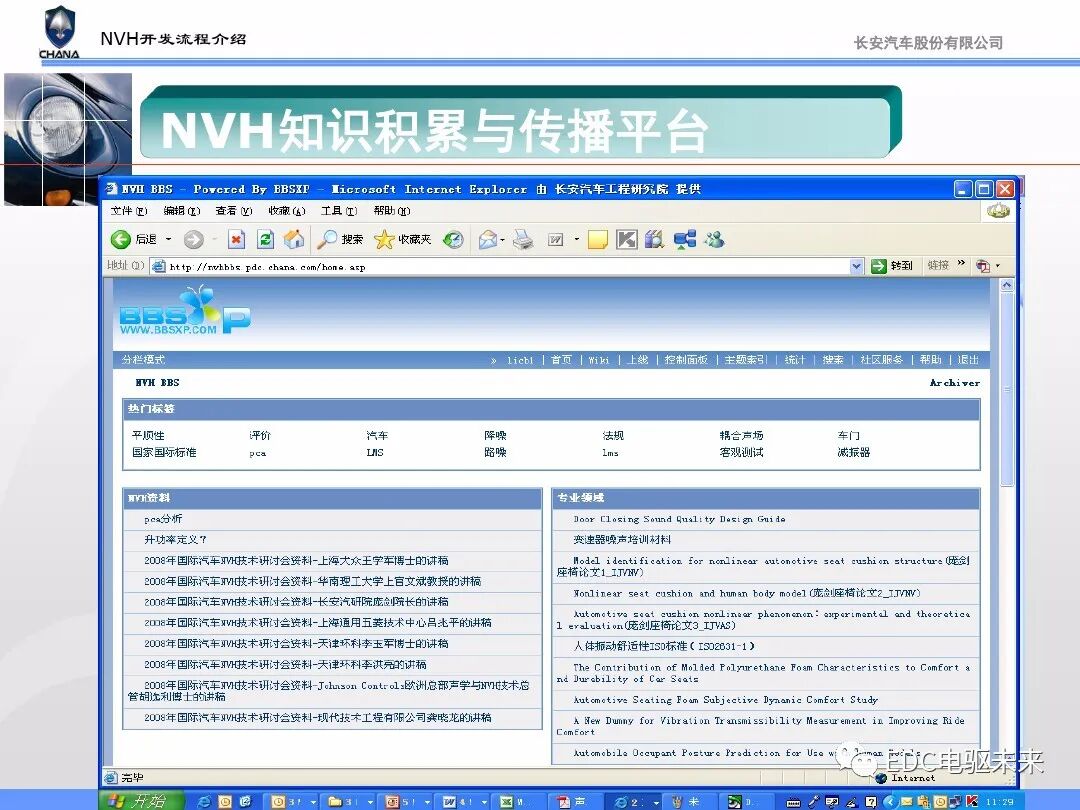Open the 查看(V) menu
1080x810 pixels.
pyautogui.click(x=234, y=211)
